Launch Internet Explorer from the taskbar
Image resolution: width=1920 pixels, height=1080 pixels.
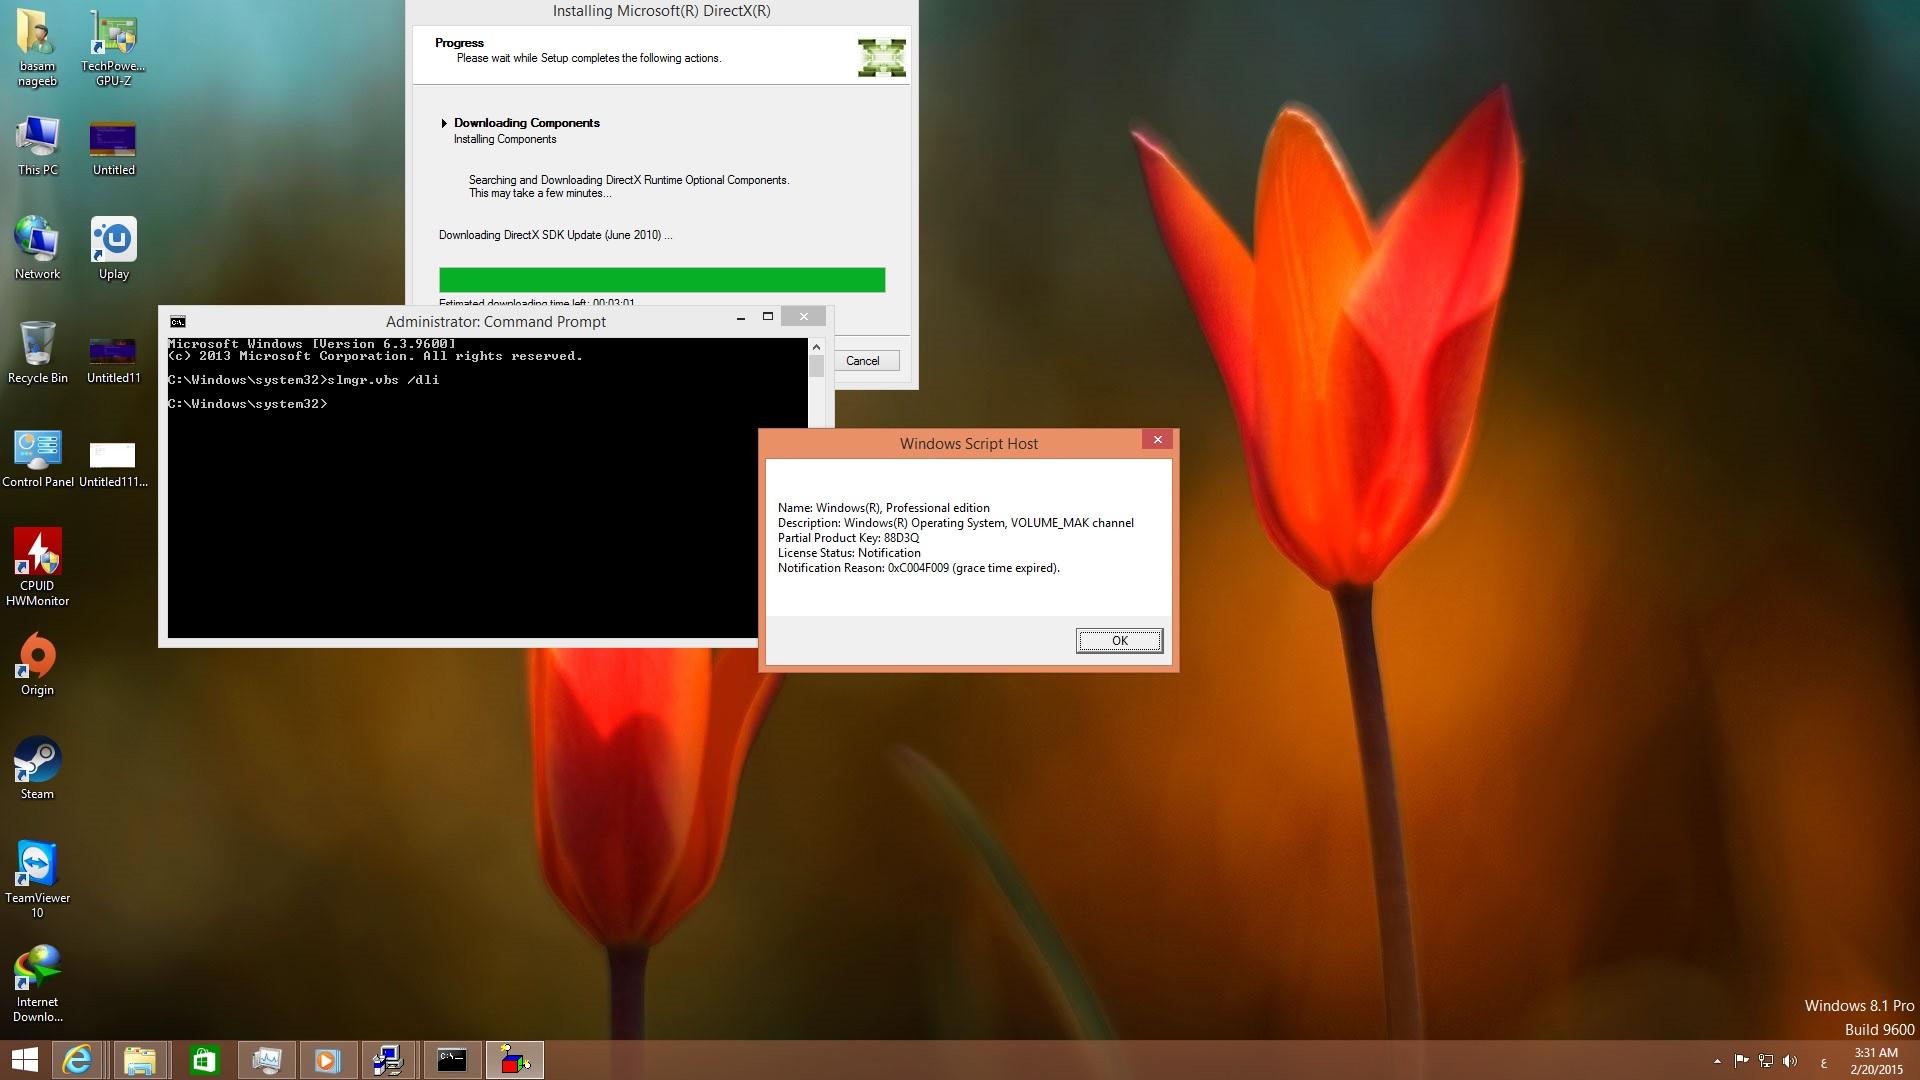click(77, 1060)
